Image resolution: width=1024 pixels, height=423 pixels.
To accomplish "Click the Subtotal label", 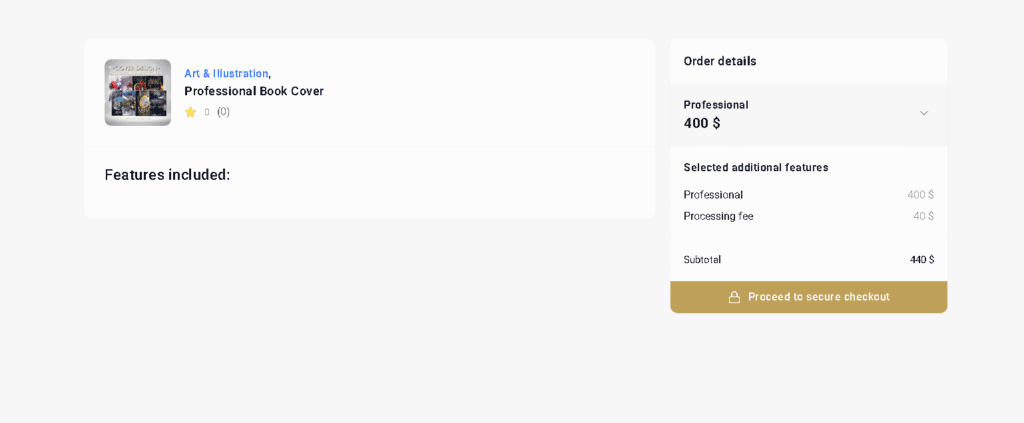I will [x=702, y=260].
